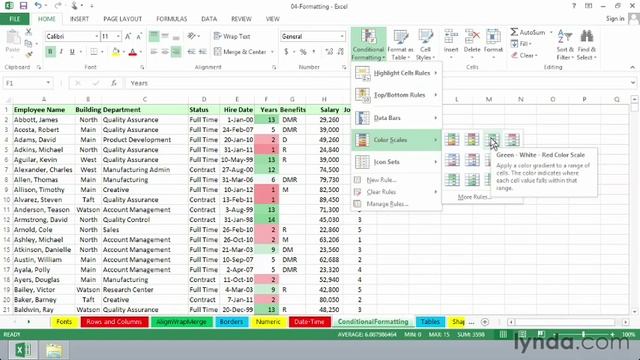Click the Accounting dollar format icon
Viewport: 640px width, 360px height.
pyautogui.click(x=286, y=52)
